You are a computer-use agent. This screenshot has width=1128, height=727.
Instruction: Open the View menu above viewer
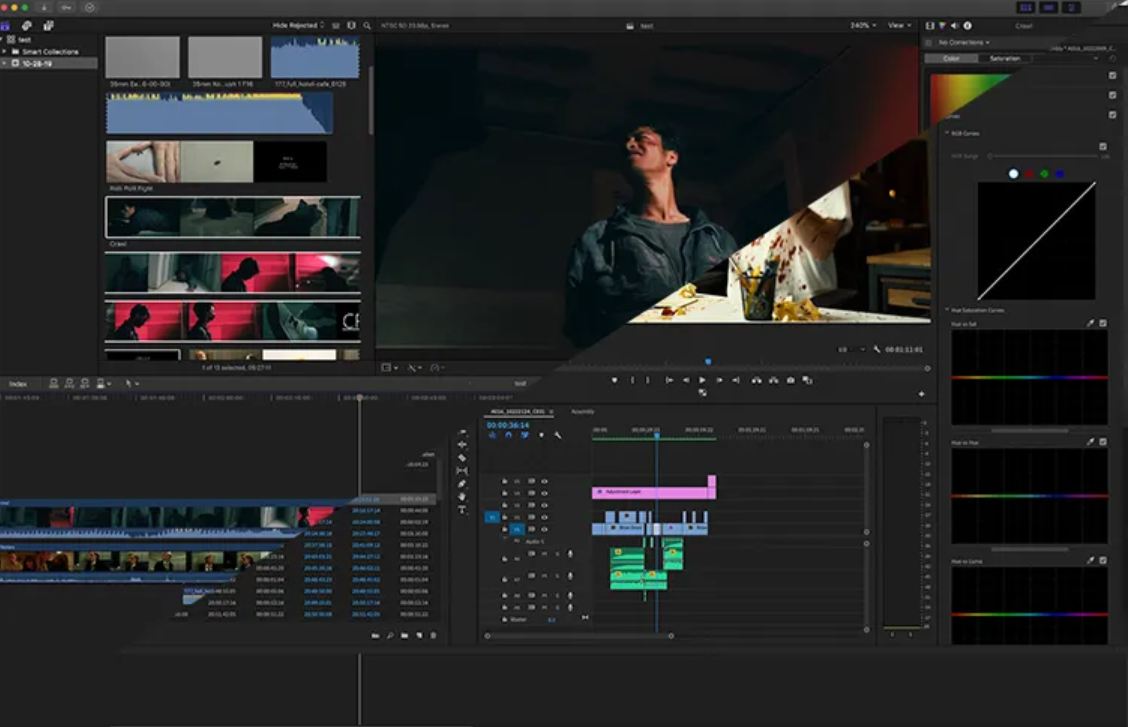(899, 25)
